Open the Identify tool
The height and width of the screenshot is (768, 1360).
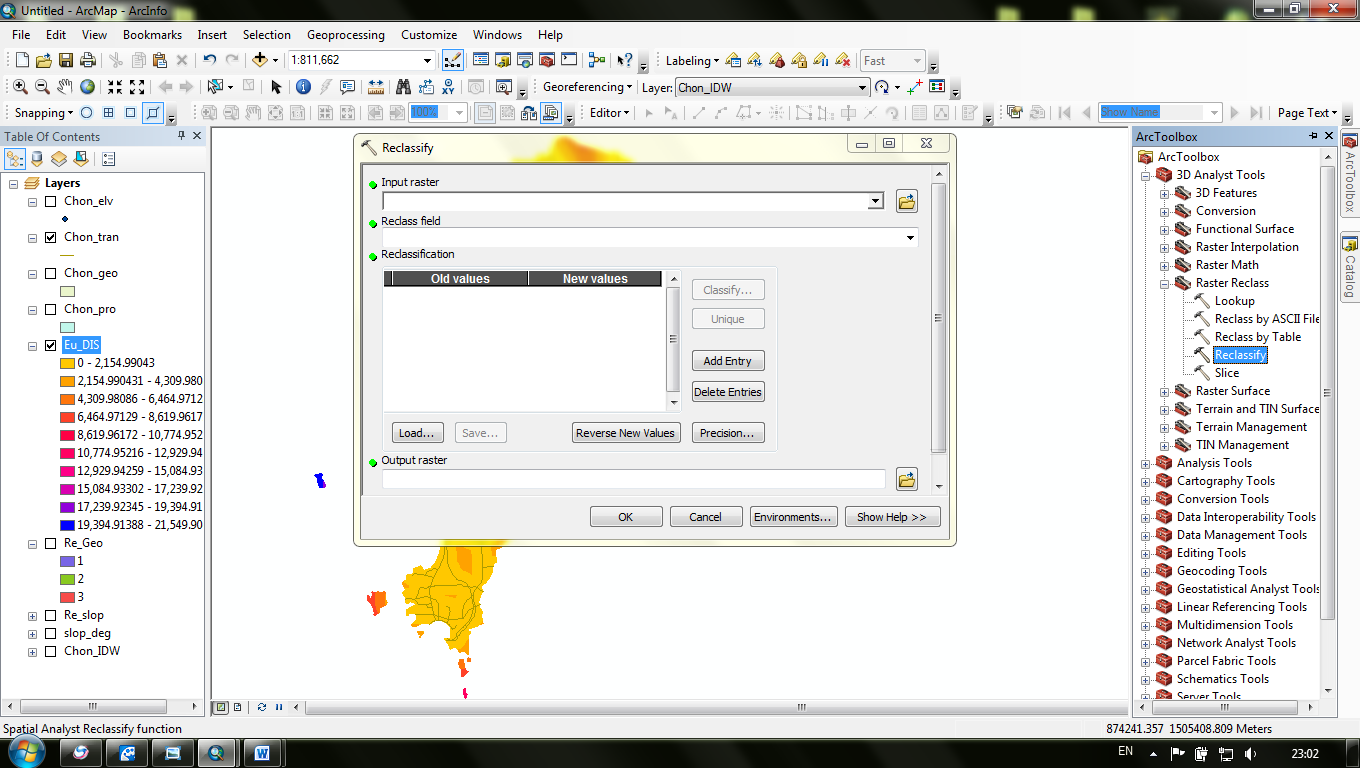point(304,86)
